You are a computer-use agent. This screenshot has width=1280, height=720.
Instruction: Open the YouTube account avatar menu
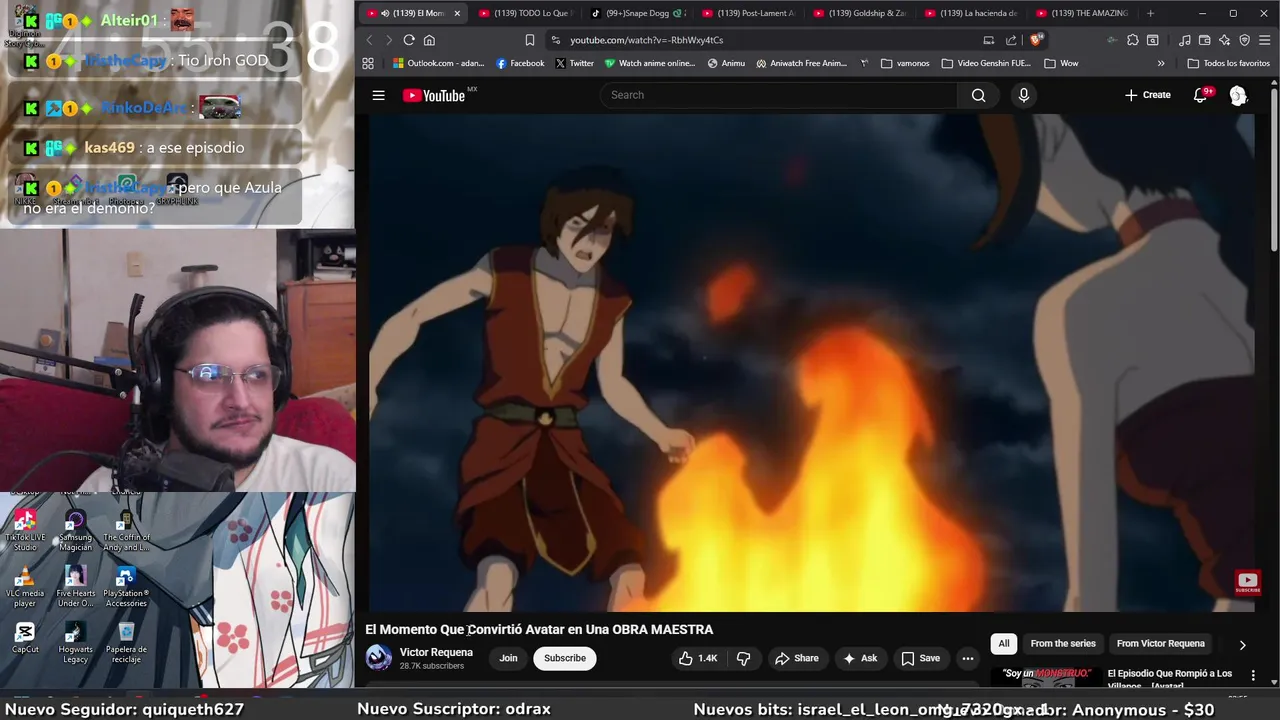pyautogui.click(x=1238, y=95)
